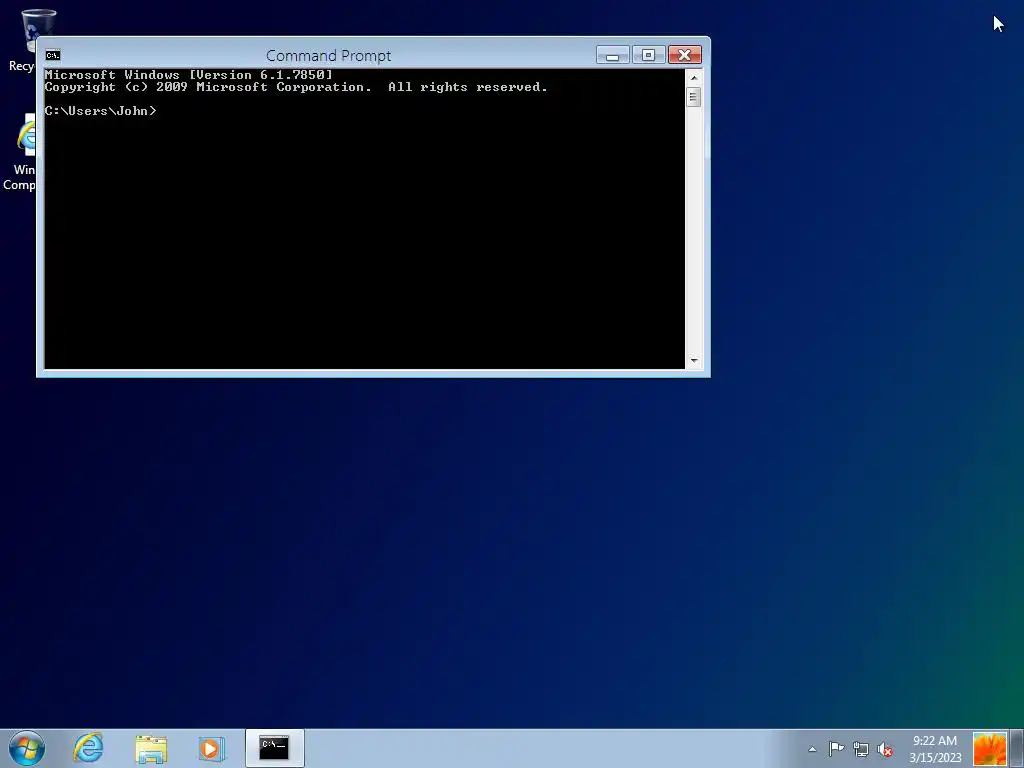Show hidden tray icons arrow
The image size is (1024, 768).
[x=812, y=749]
